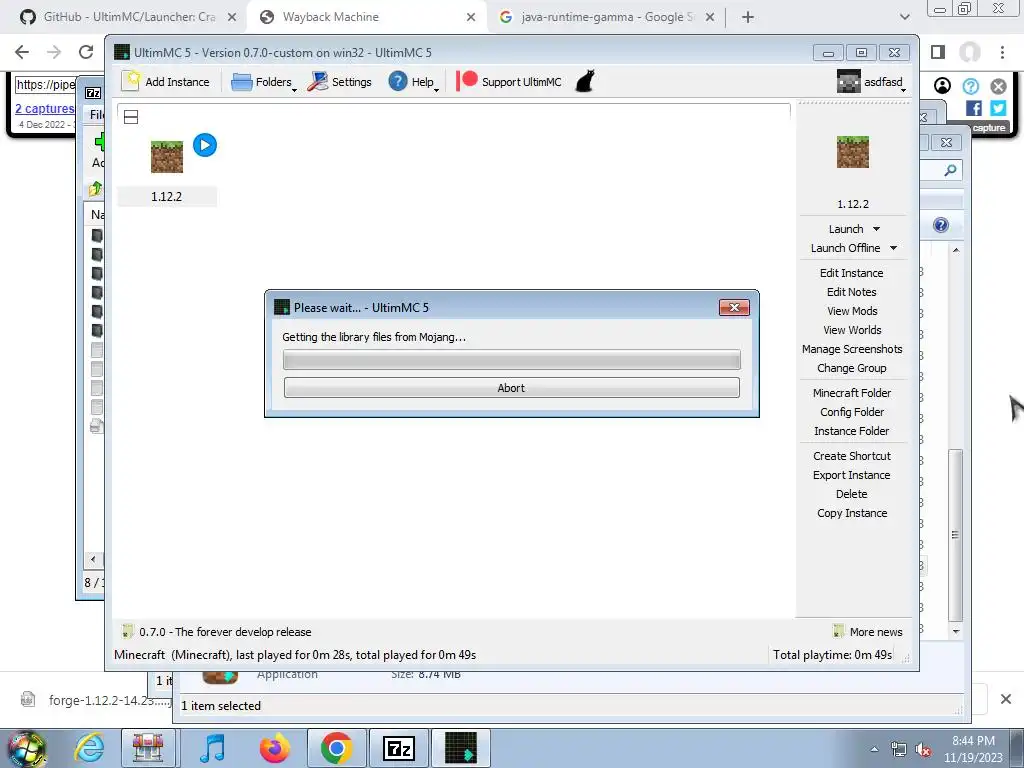Open Firefox from taskbar
1024x768 pixels.
point(275,748)
